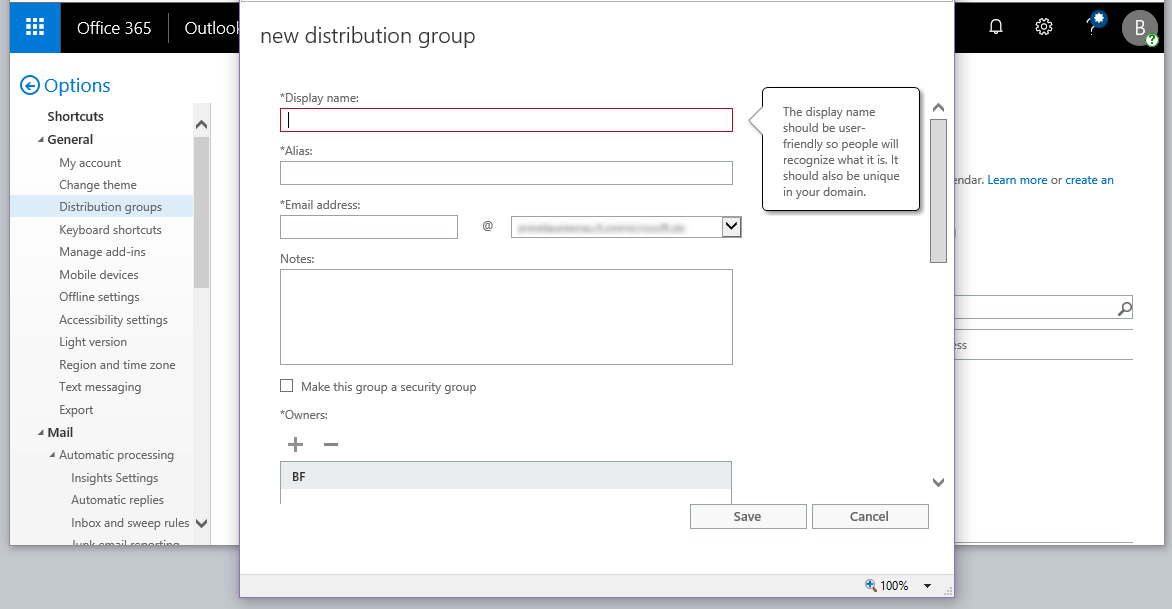Viewport: 1172px width, 609px height.
Task: Open the account avatar menu
Action: tap(1139, 28)
